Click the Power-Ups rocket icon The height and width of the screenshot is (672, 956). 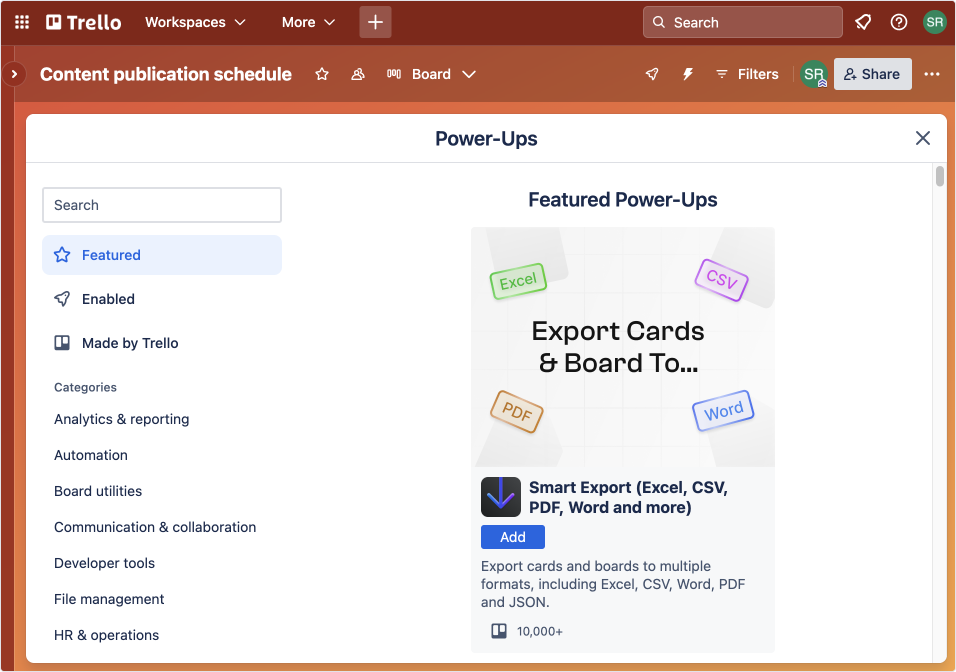click(652, 74)
